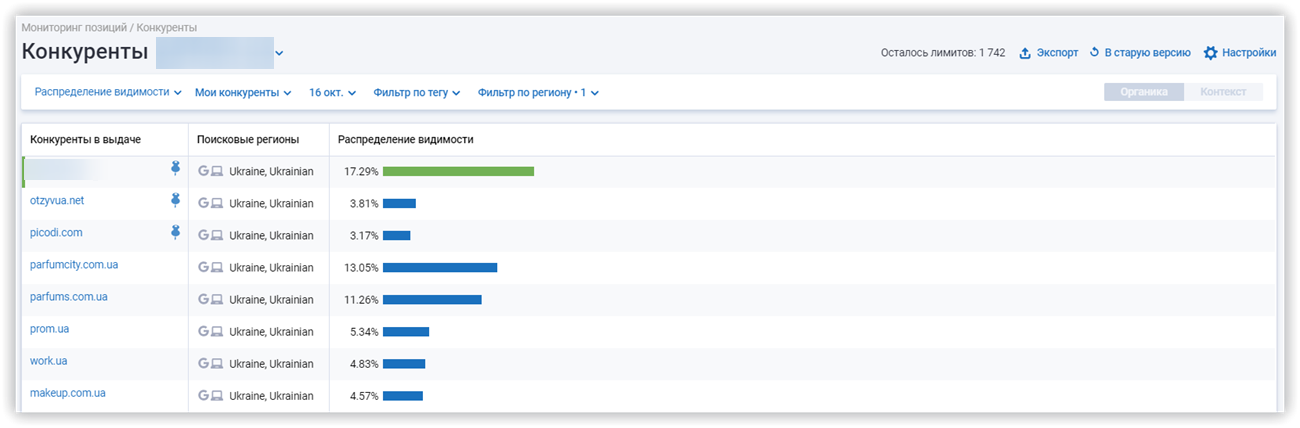Viewport: 1300px width, 428px height.
Task: Click the desktop icon in prom.ua row
Action: coord(217,331)
